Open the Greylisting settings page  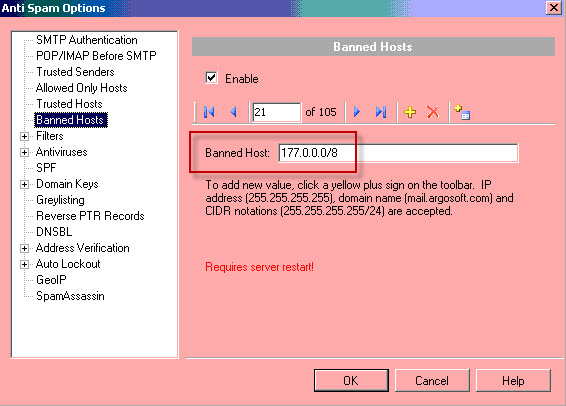[x=60, y=200]
